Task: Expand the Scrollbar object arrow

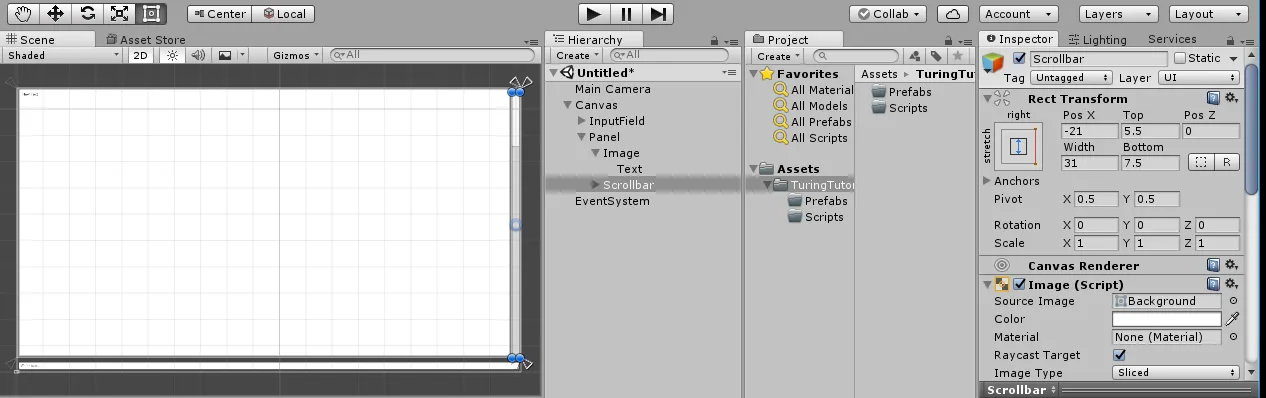Action: tap(596, 185)
